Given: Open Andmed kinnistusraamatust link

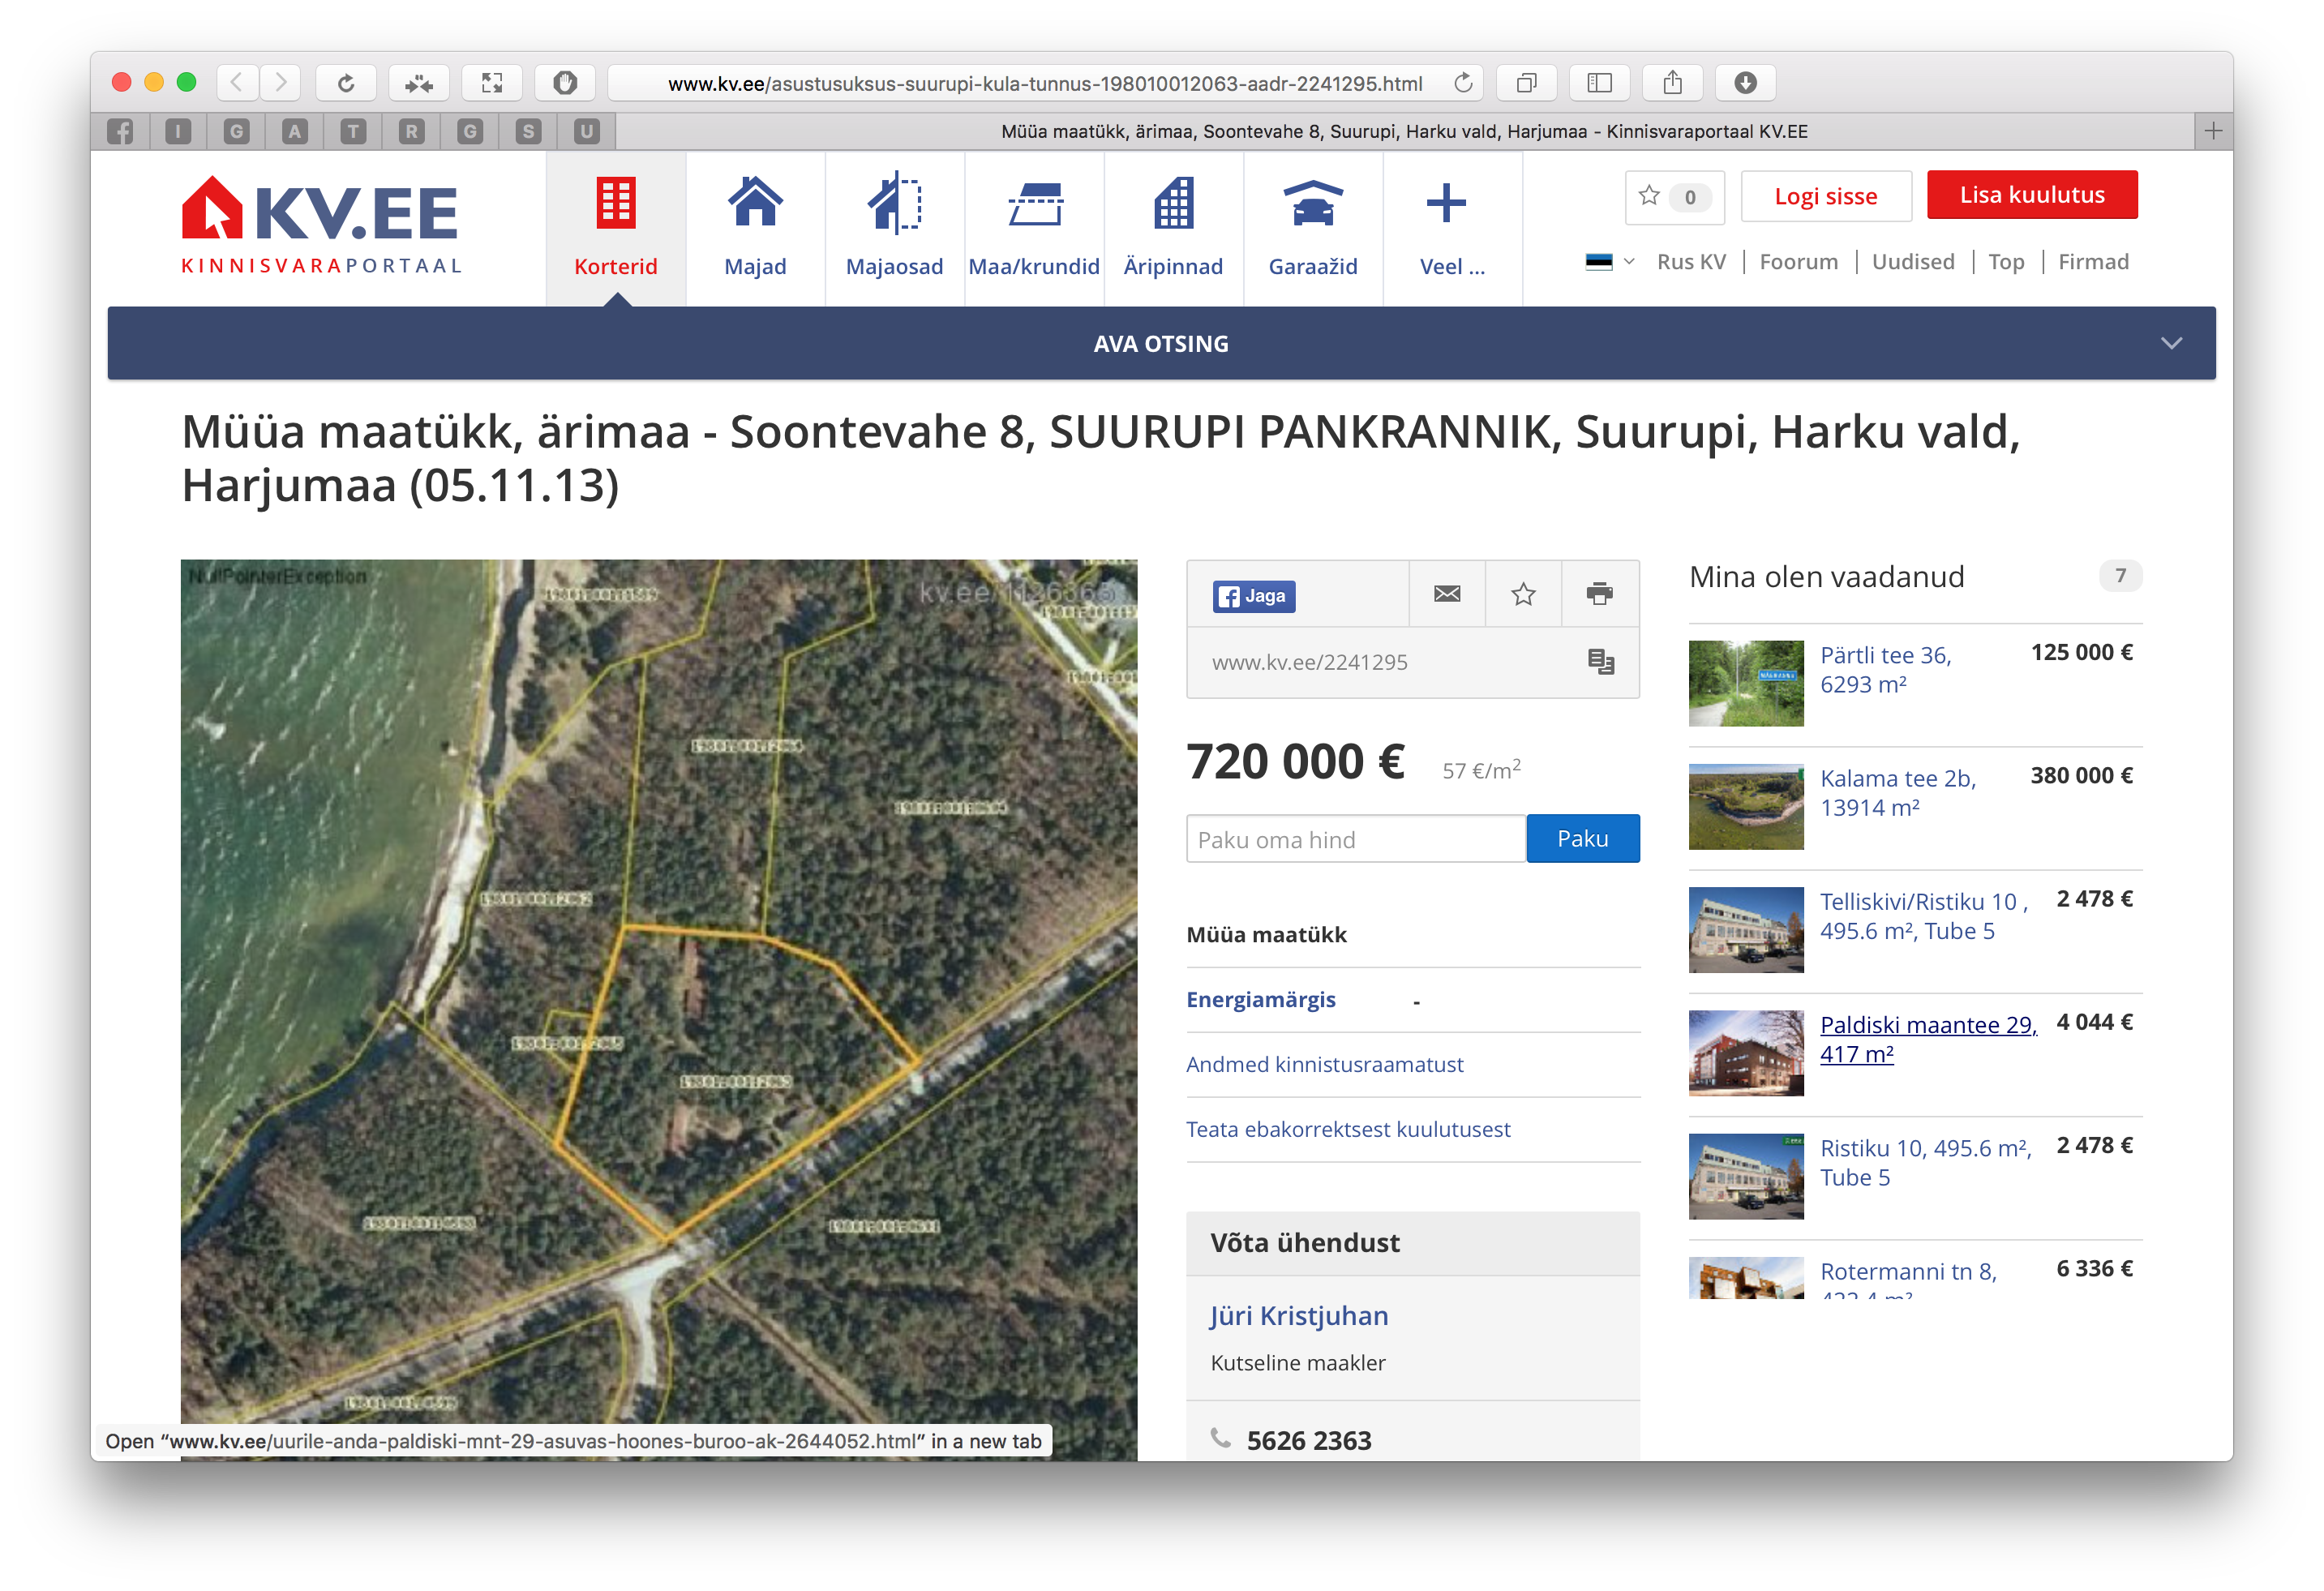Looking at the screenshot, I should [1324, 1064].
